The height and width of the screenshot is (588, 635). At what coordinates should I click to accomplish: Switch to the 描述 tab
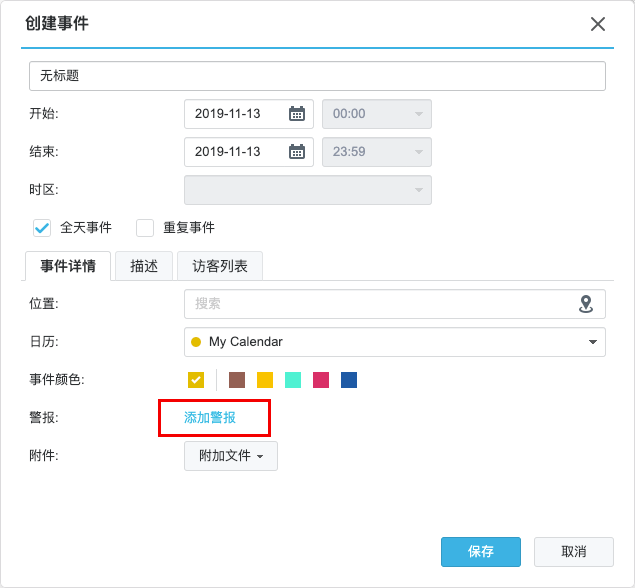click(144, 266)
